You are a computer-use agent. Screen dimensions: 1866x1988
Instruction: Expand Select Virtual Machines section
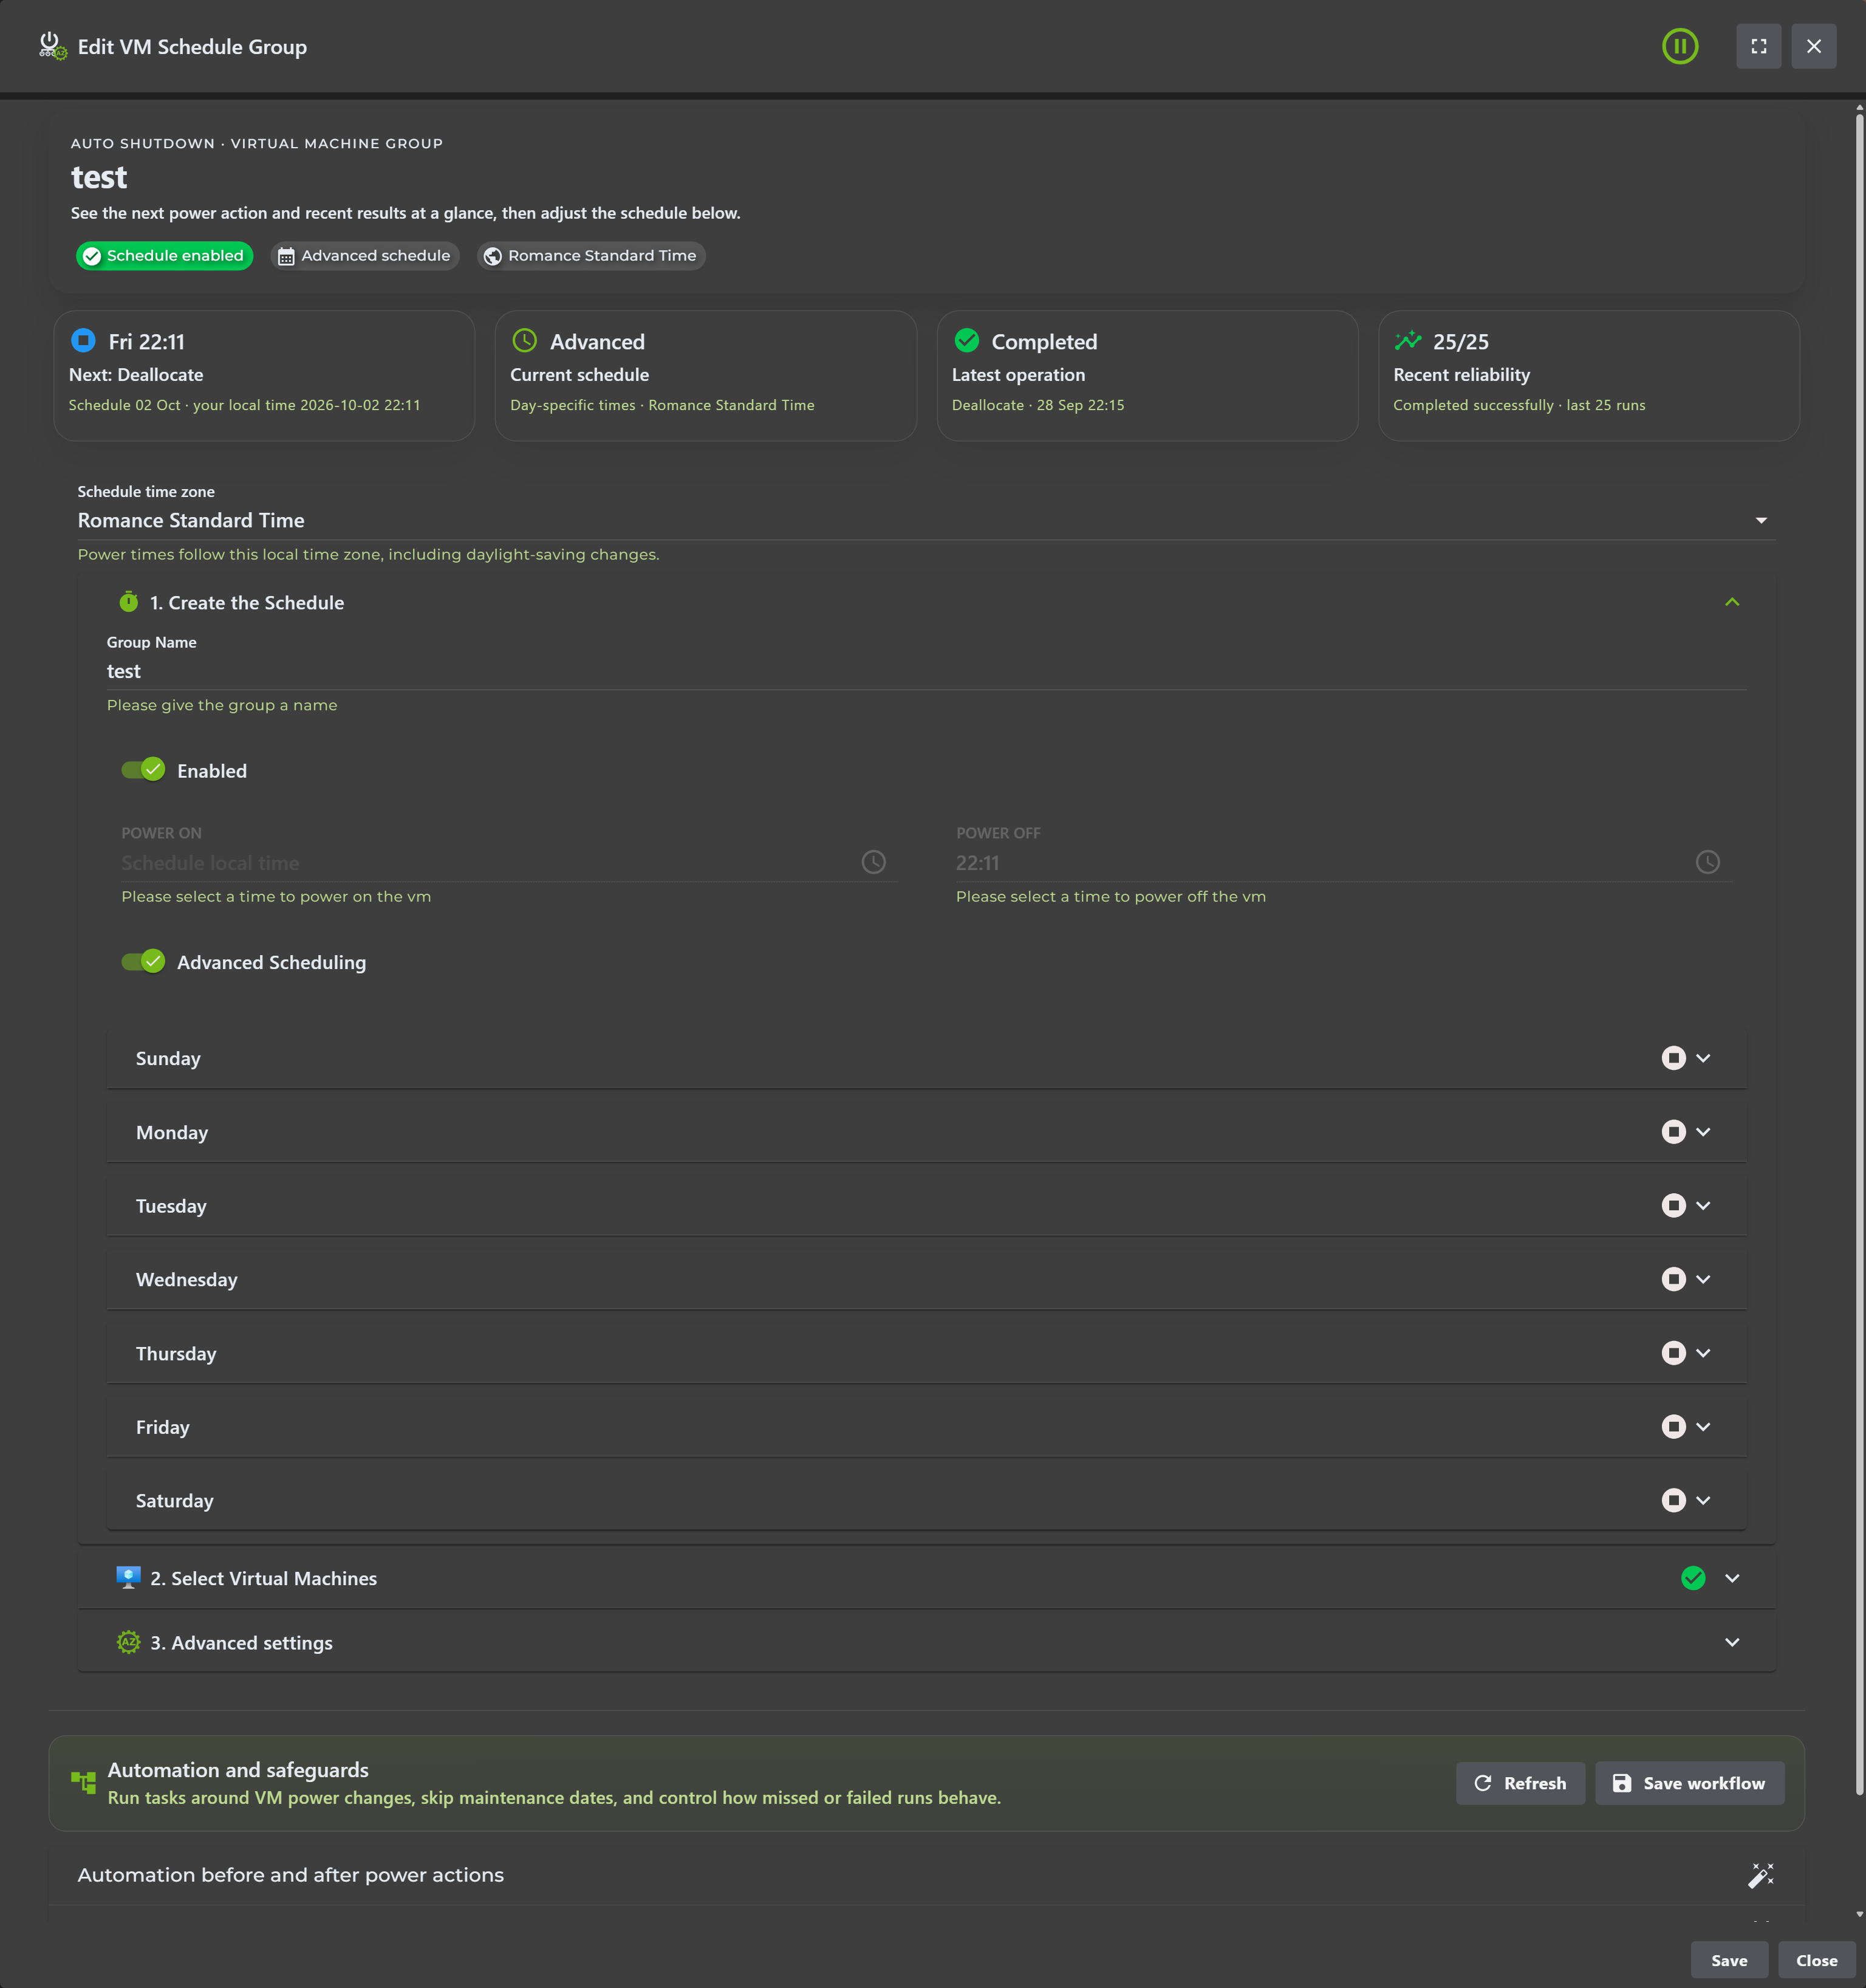coord(1732,1578)
